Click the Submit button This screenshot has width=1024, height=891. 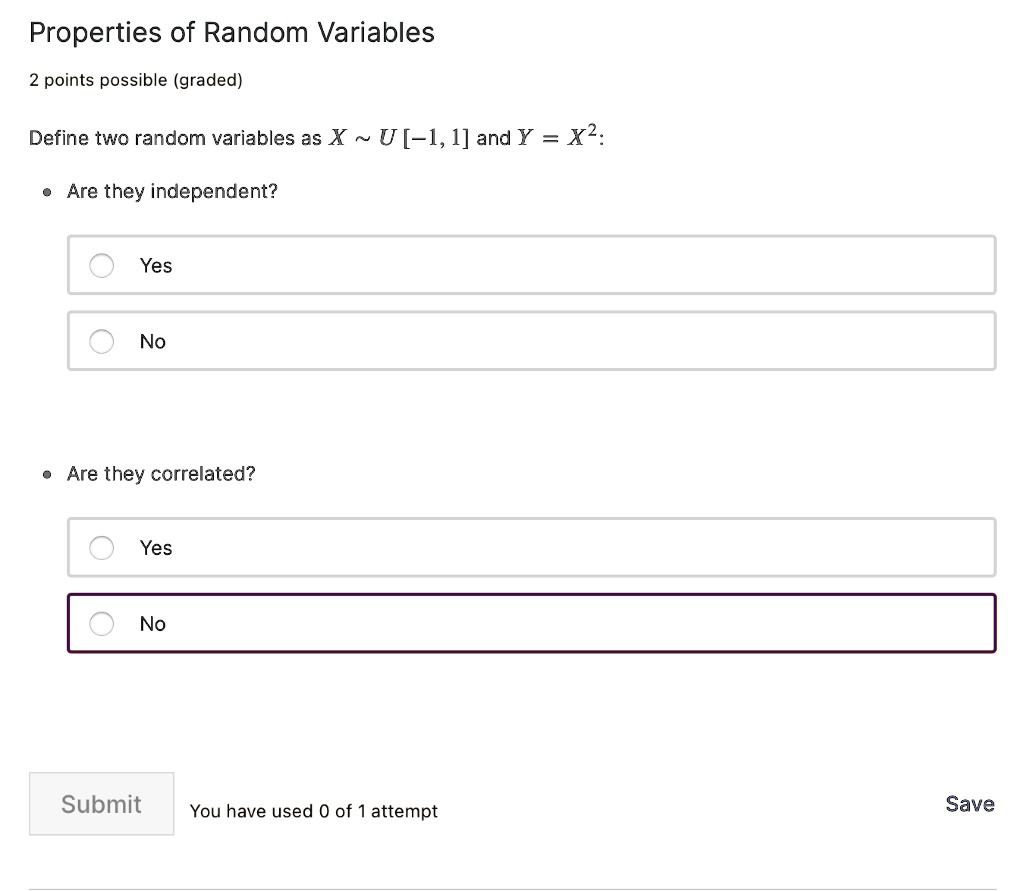pyautogui.click(x=101, y=804)
